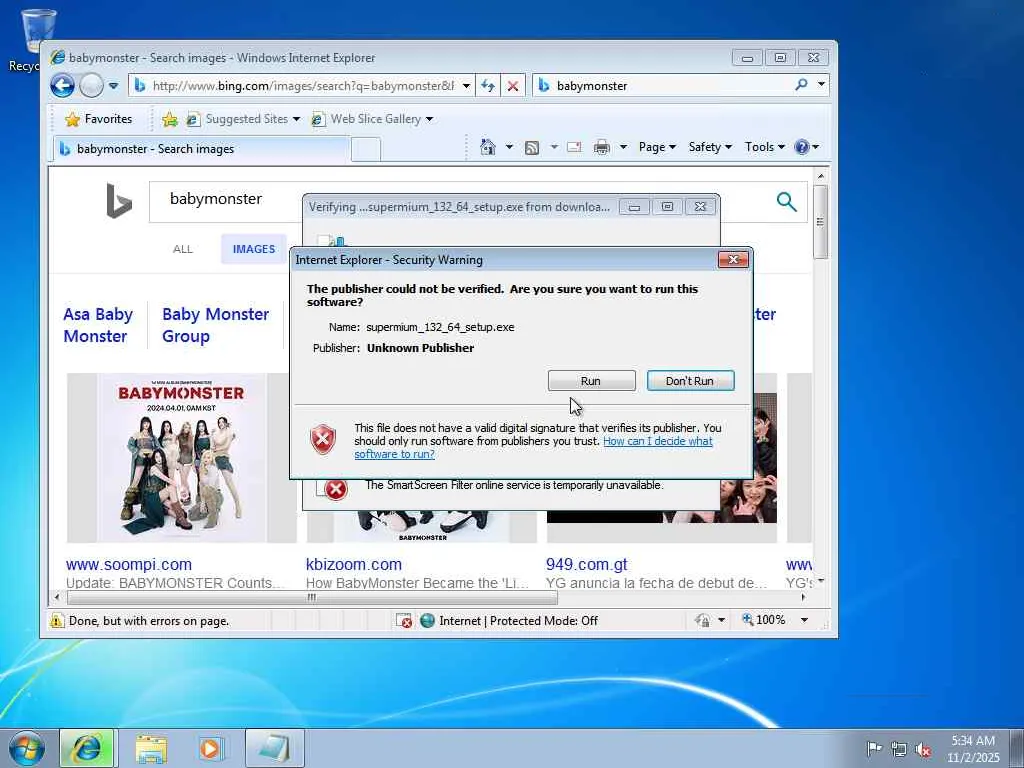
Task: Open the Tools menu
Action: pos(764,147)
